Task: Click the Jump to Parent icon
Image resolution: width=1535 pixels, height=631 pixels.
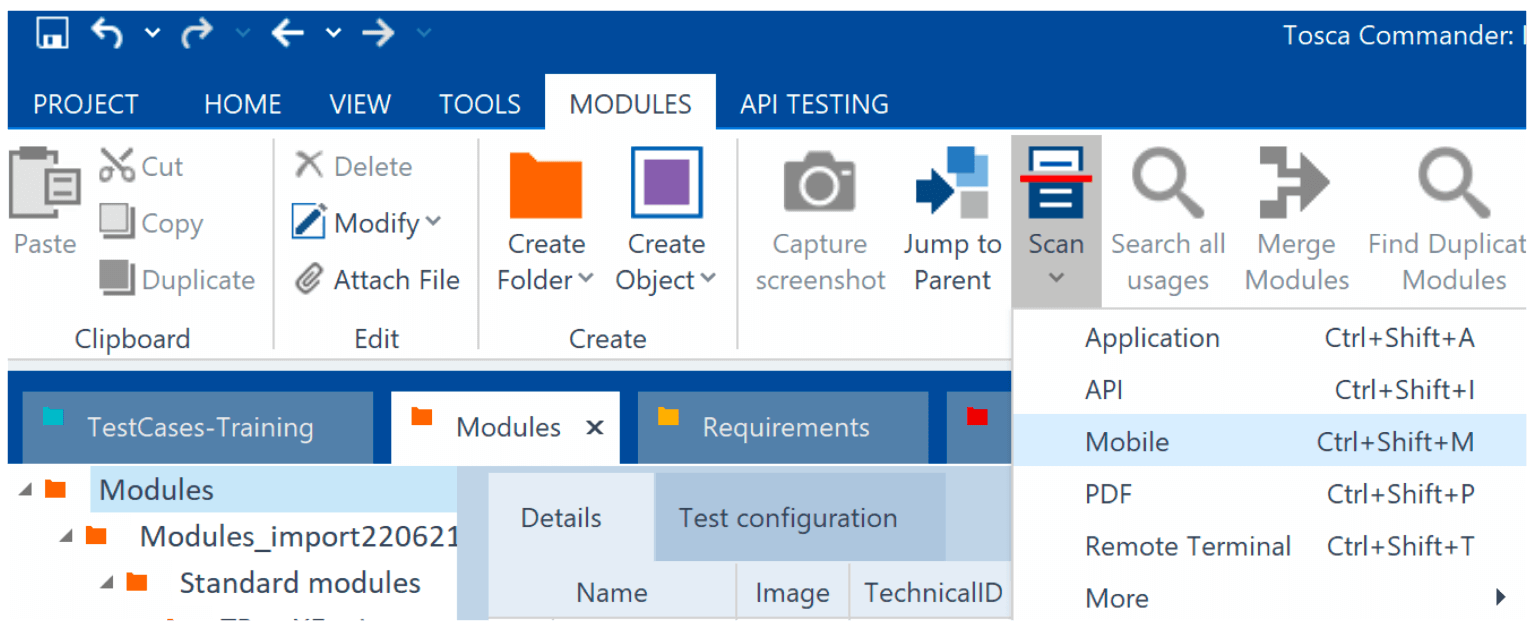Action: (x=952, y=182)
